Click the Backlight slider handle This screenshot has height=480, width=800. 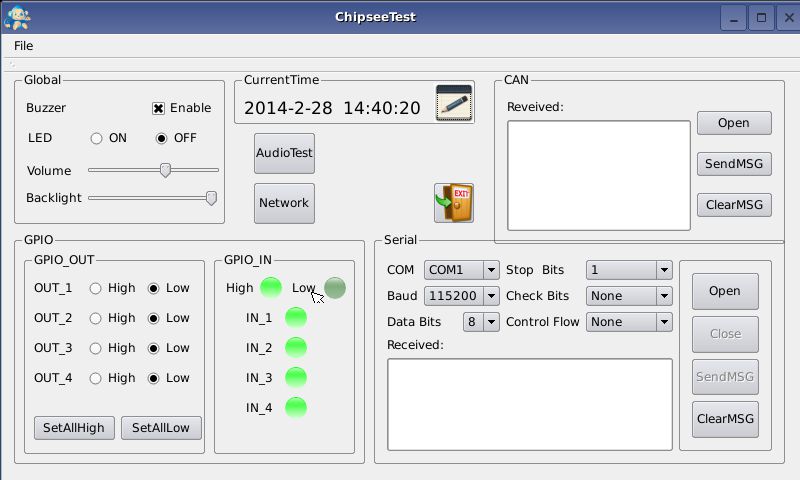(x=211, y=198)
